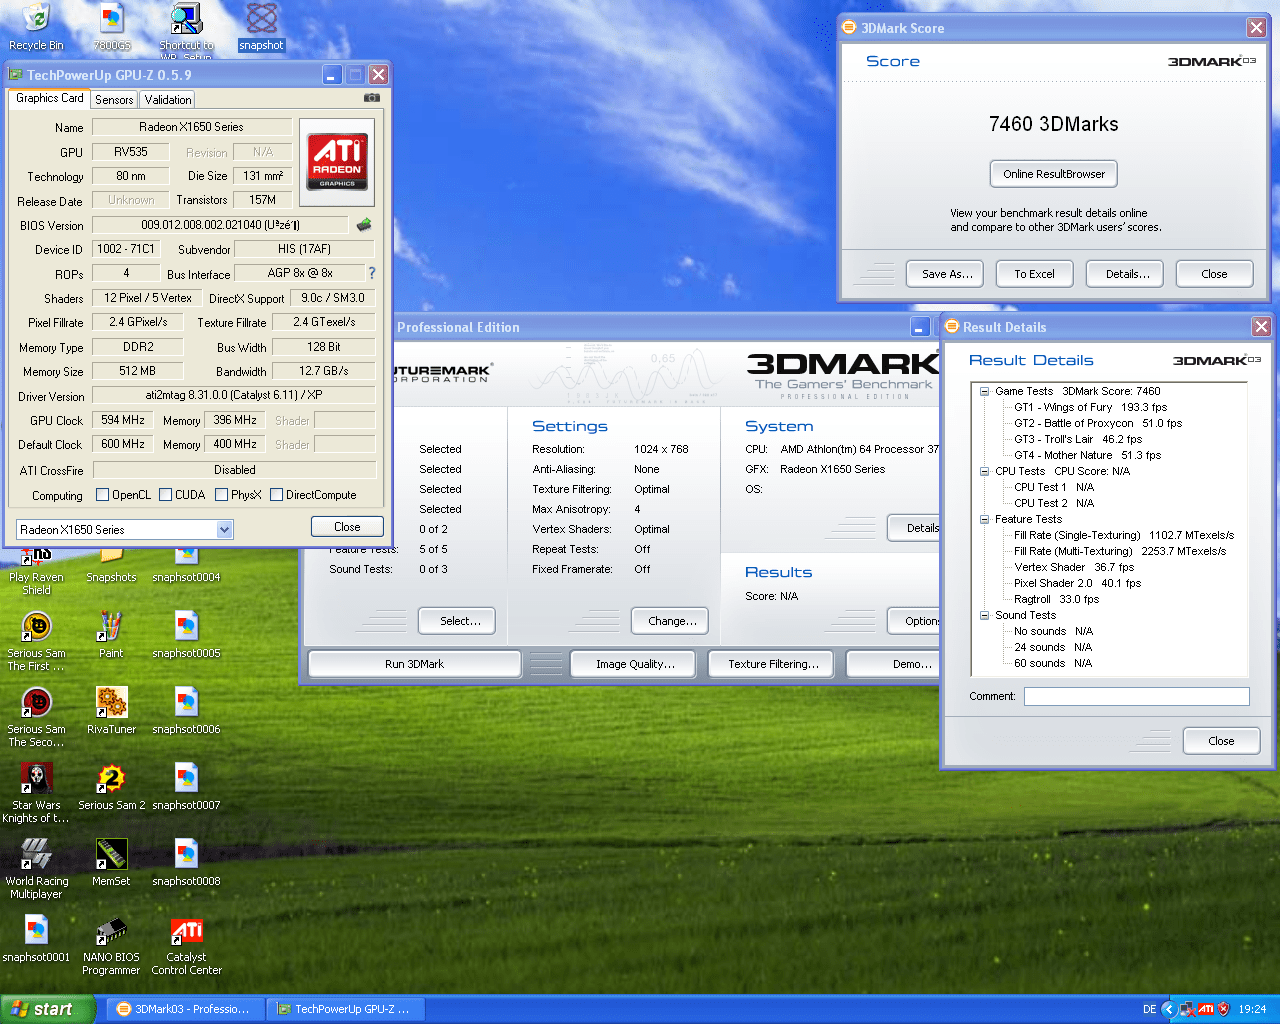Image resolution: width=1280 pixels, height=1024 pixels.
Task: Collapse the Sound Tests tree node
Action: (x=984, y=615)
